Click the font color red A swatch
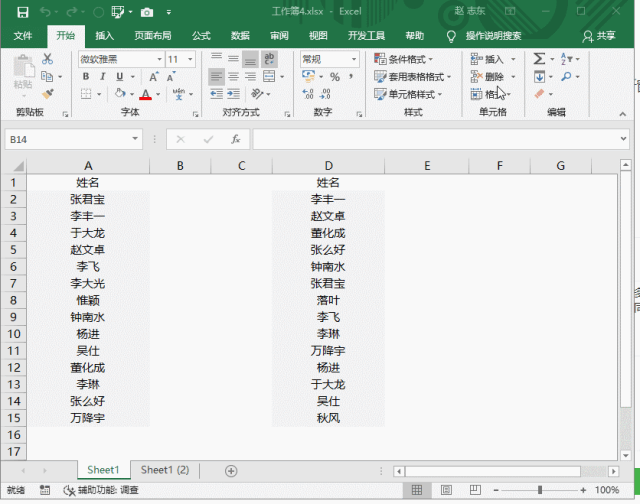 146,95
